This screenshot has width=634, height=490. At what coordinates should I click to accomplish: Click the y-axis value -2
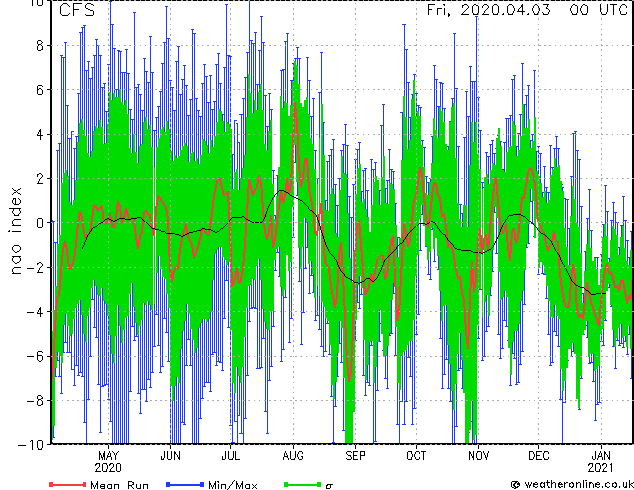pos(35,267)
